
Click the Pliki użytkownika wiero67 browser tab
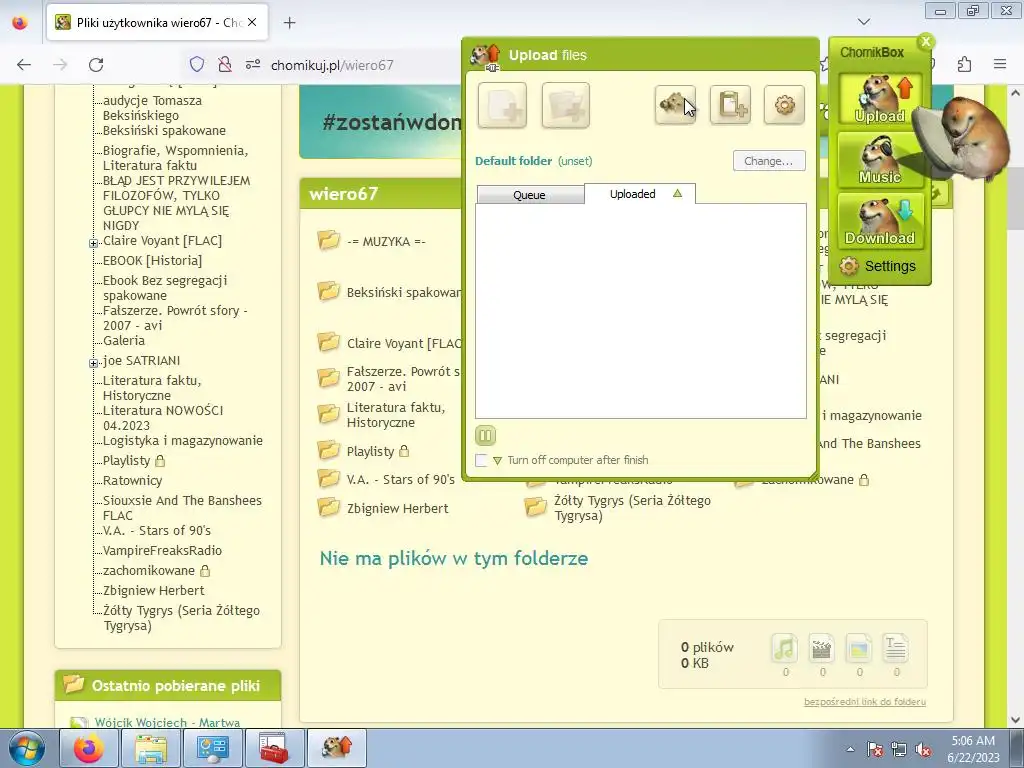(x=156, y=22)
